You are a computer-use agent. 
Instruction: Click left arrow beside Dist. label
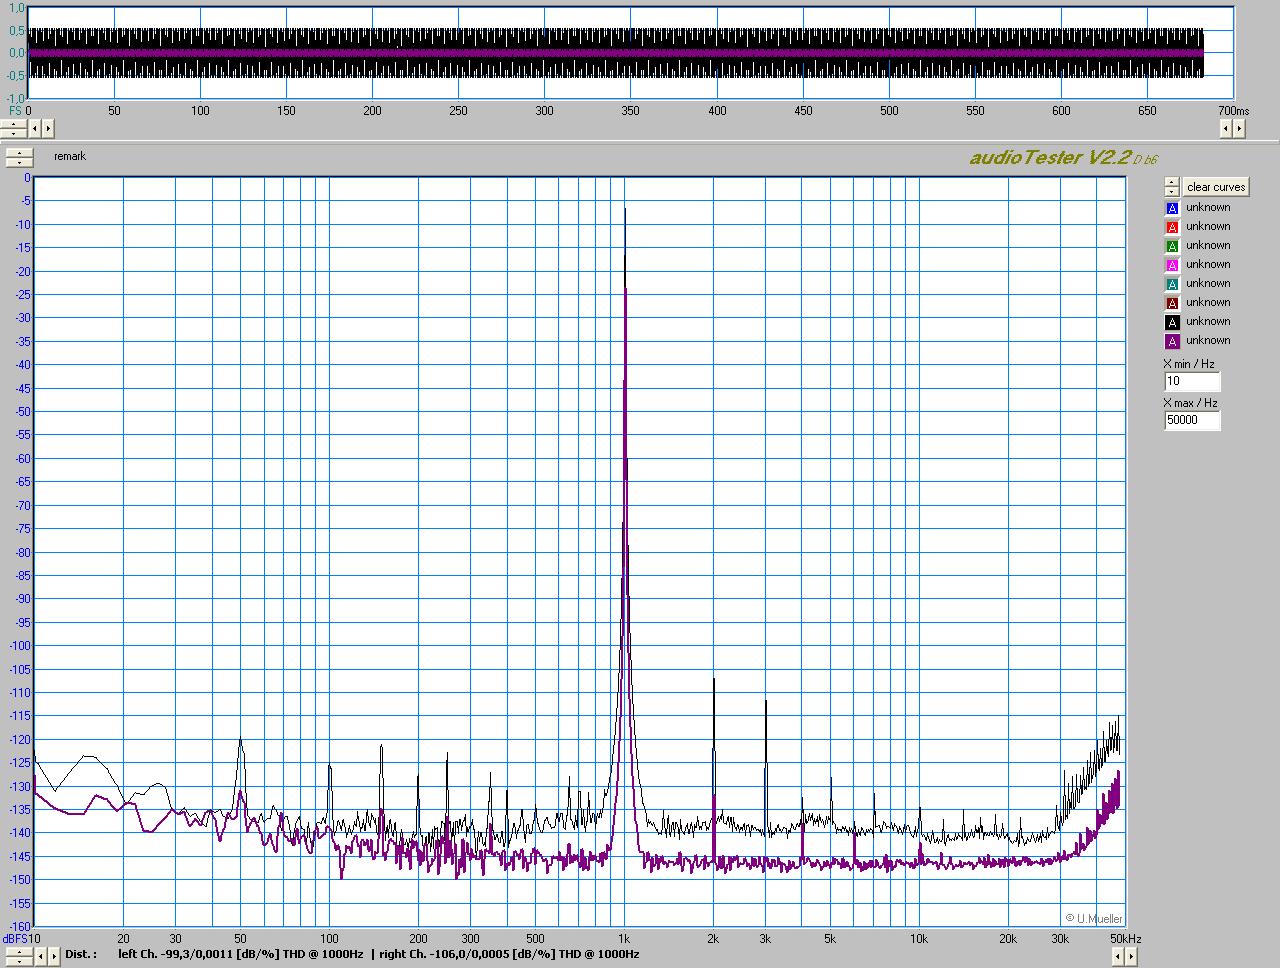click(x=41, y=956)
